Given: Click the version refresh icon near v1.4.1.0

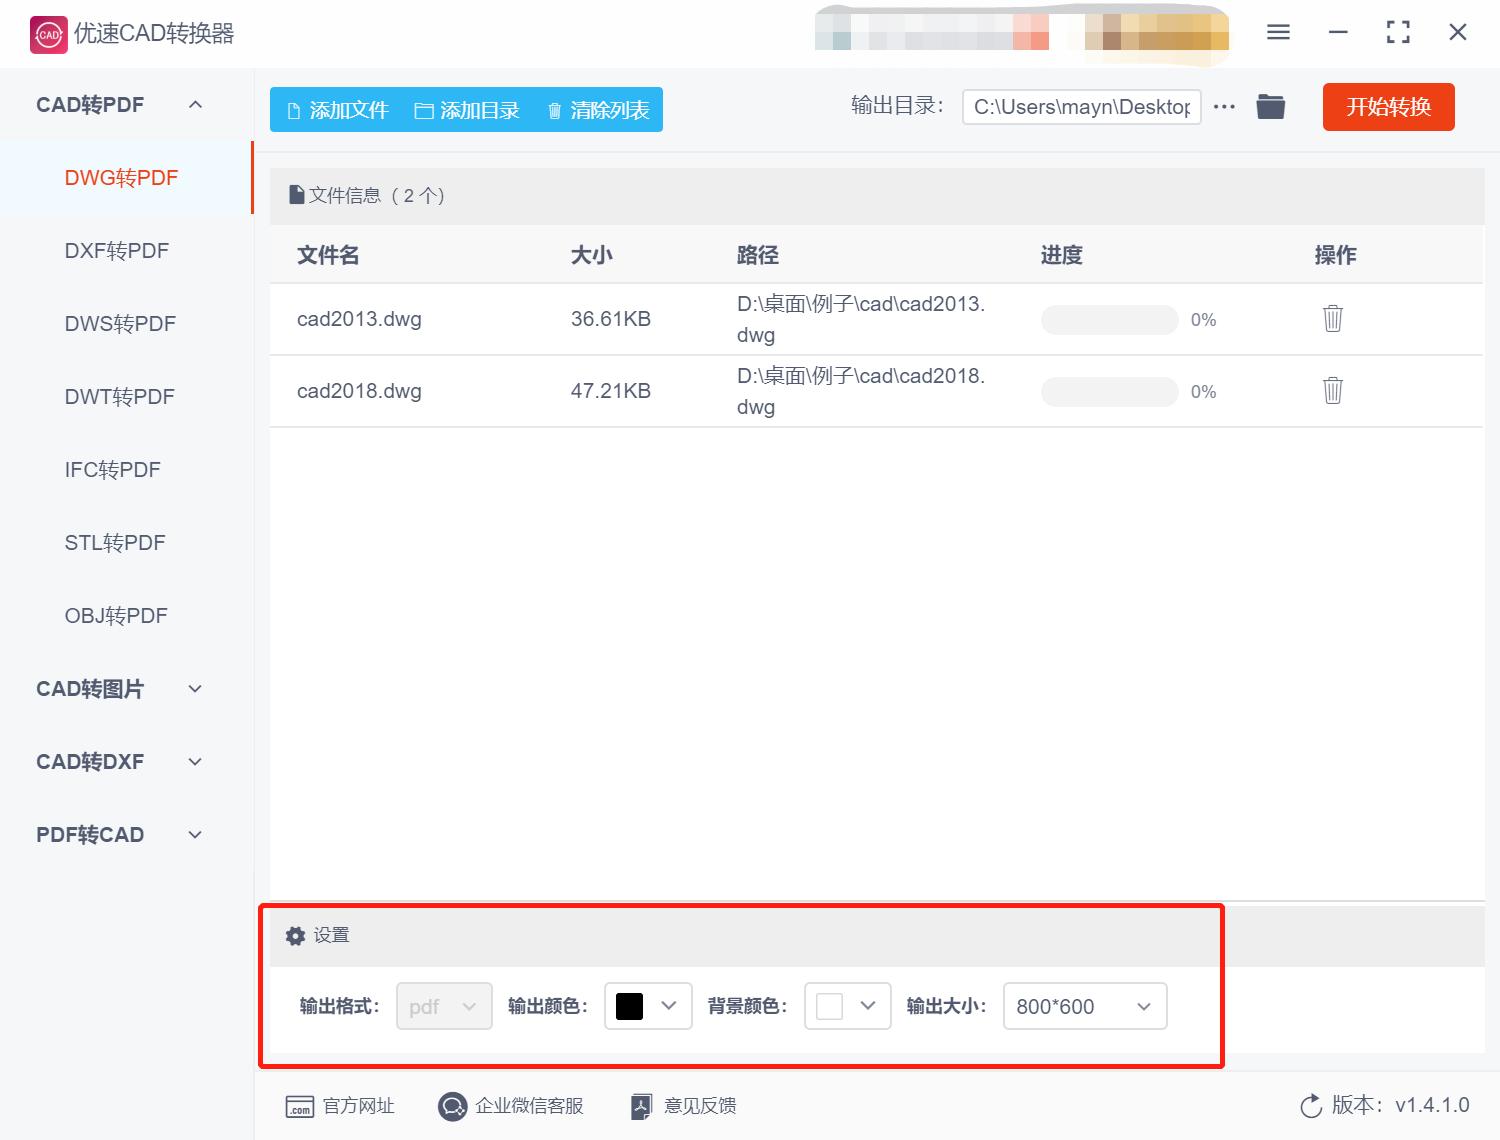Looking at the screenshot, I should tap(1311, 1106).
